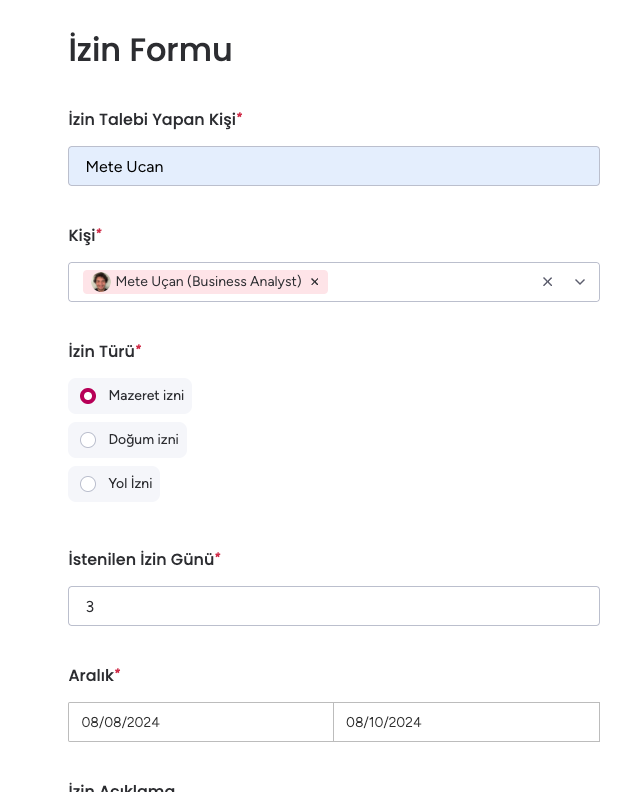Viewport: 640px width, 792px height.
Task: Pick the Yol İzni radio option
Action: (x=114, y=484)
